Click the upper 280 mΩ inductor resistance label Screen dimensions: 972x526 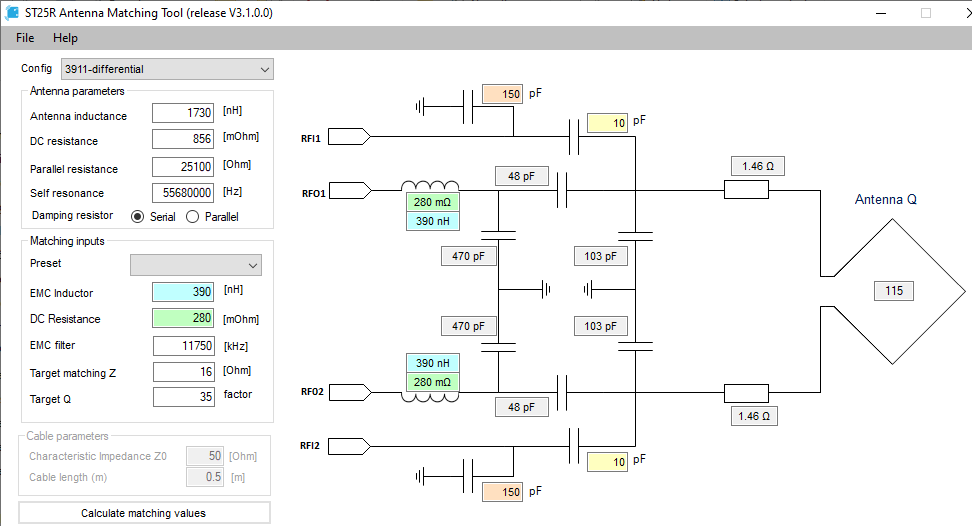tap(433, 202)
